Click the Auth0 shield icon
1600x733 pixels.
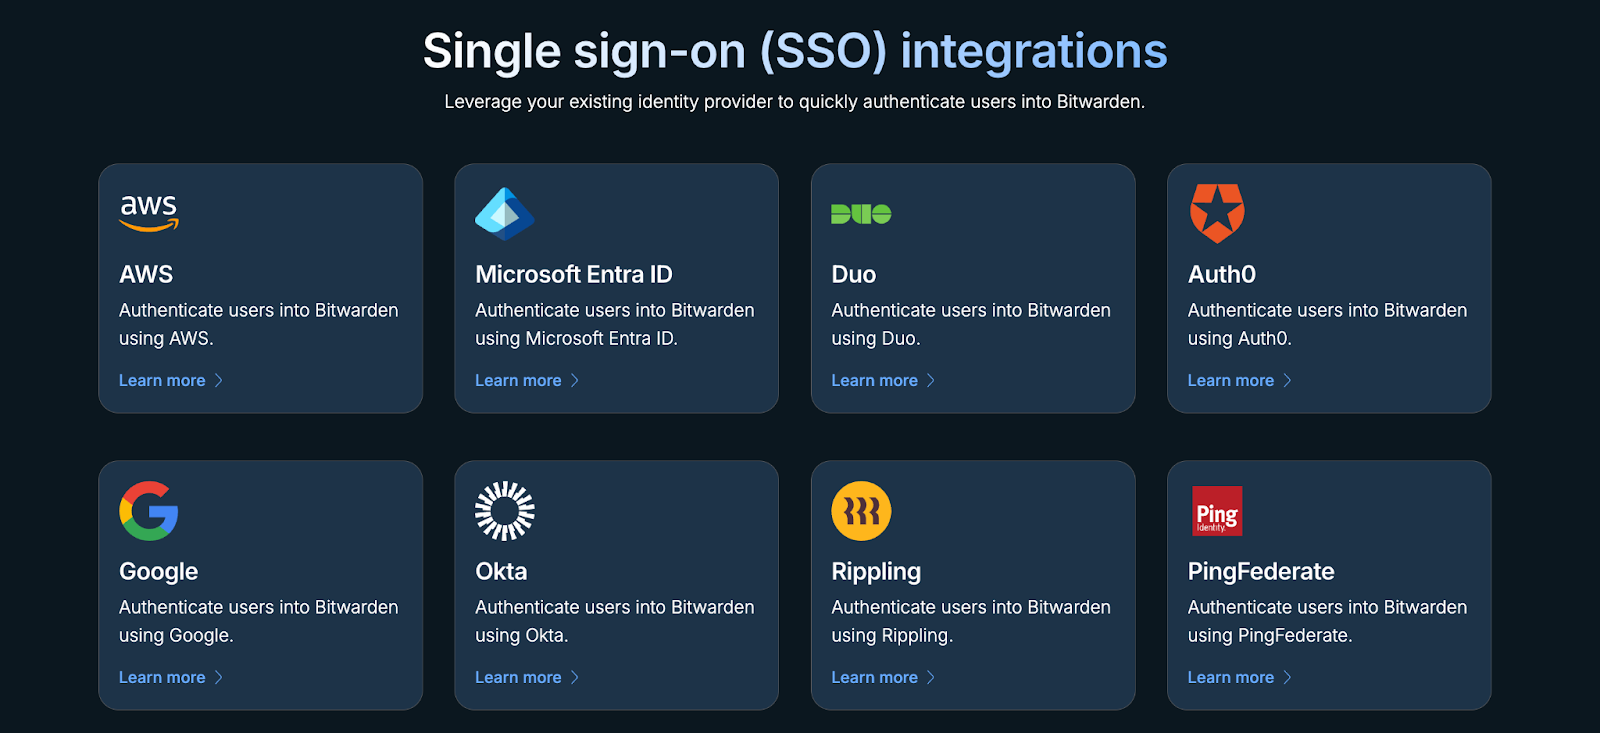point(1217,211)
